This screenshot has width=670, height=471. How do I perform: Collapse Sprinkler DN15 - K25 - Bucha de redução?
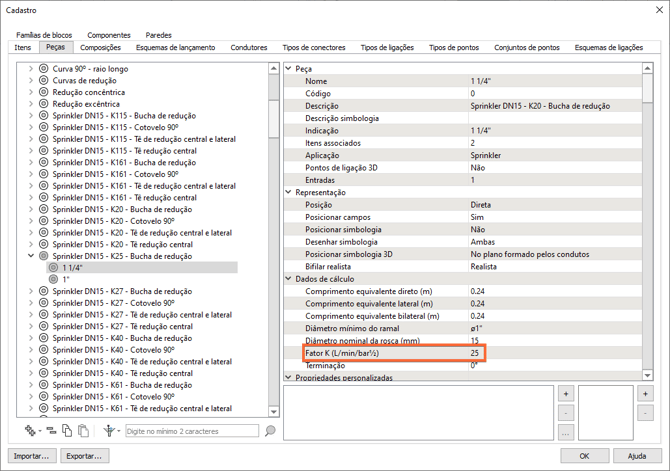pos(31,256)
